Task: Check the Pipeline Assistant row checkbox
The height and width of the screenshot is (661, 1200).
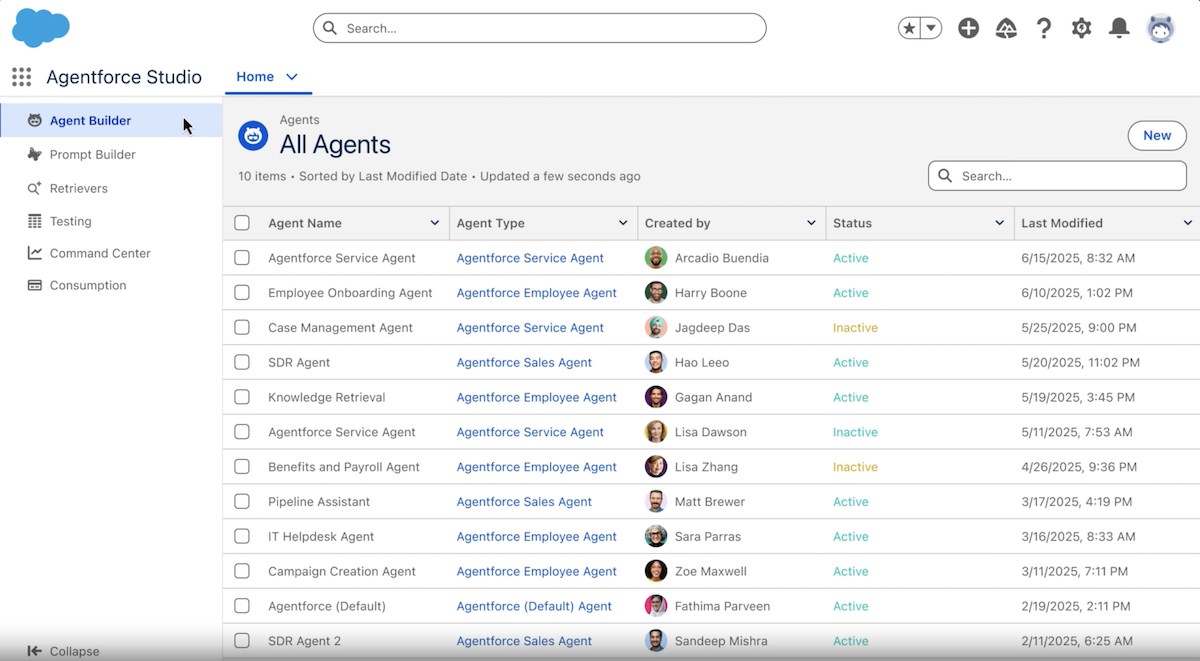Action: tap(242, 502)
